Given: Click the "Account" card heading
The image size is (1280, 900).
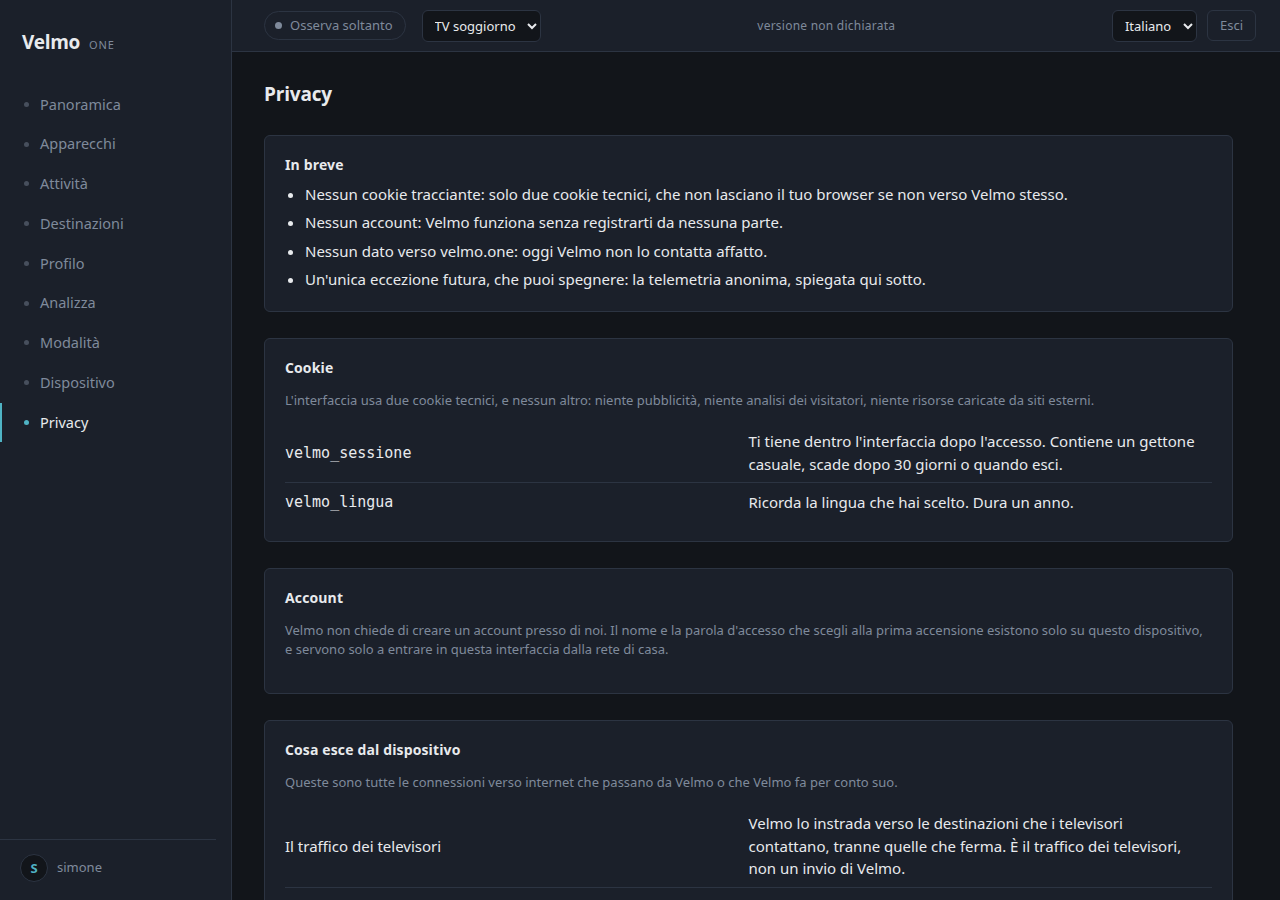Looking at the screenshot, I should pos(314,598).
